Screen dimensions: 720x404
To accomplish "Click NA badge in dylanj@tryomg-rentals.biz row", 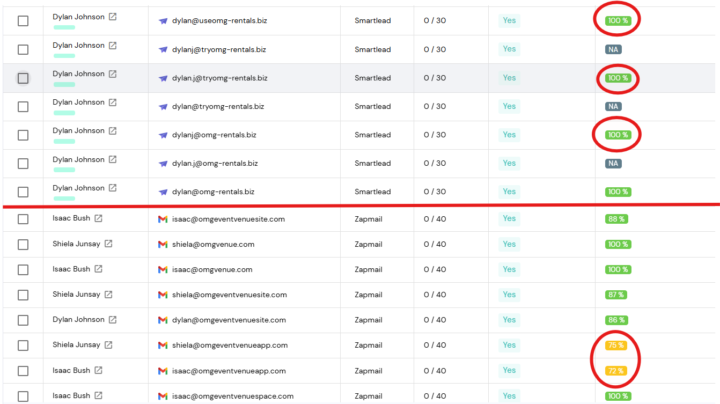I will [613, 50].
